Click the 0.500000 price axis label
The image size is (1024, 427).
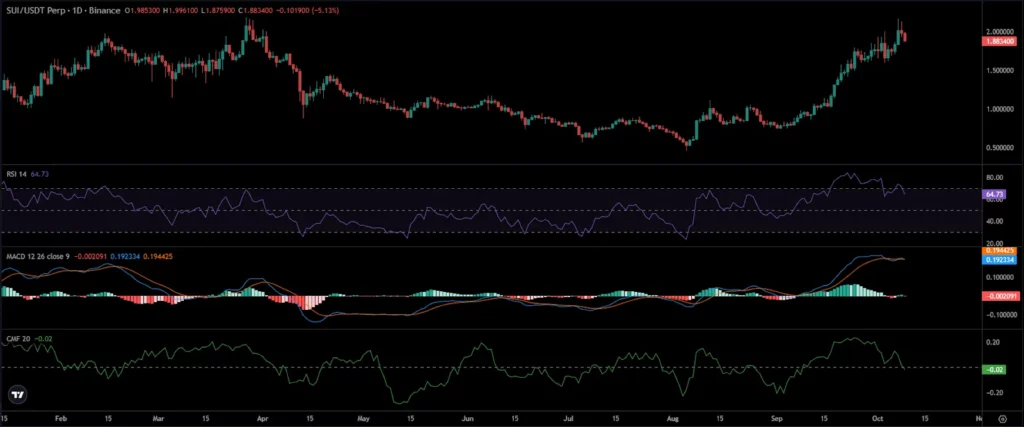pos(1000,148)
